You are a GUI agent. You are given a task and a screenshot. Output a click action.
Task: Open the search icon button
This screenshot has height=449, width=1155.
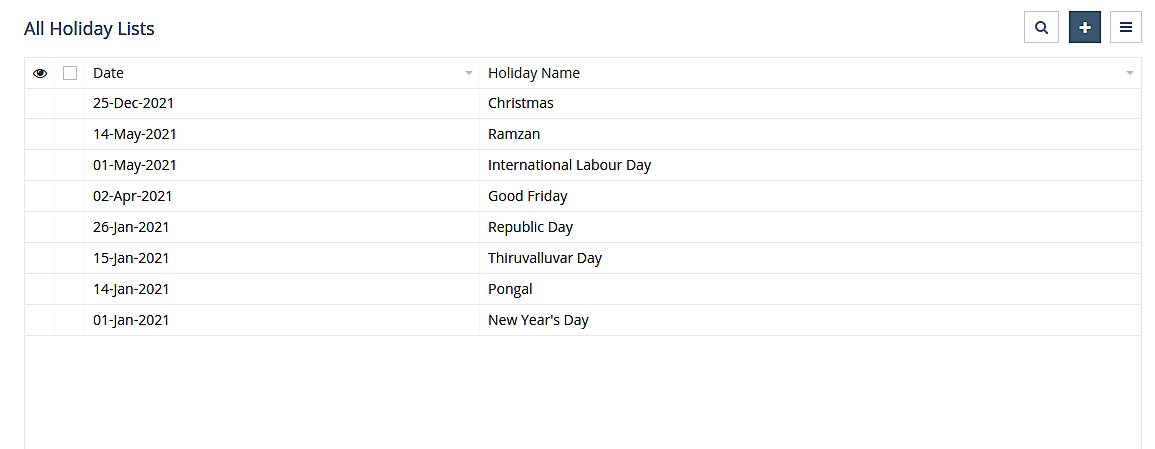pyautogui.click(x=1041, y=28)
